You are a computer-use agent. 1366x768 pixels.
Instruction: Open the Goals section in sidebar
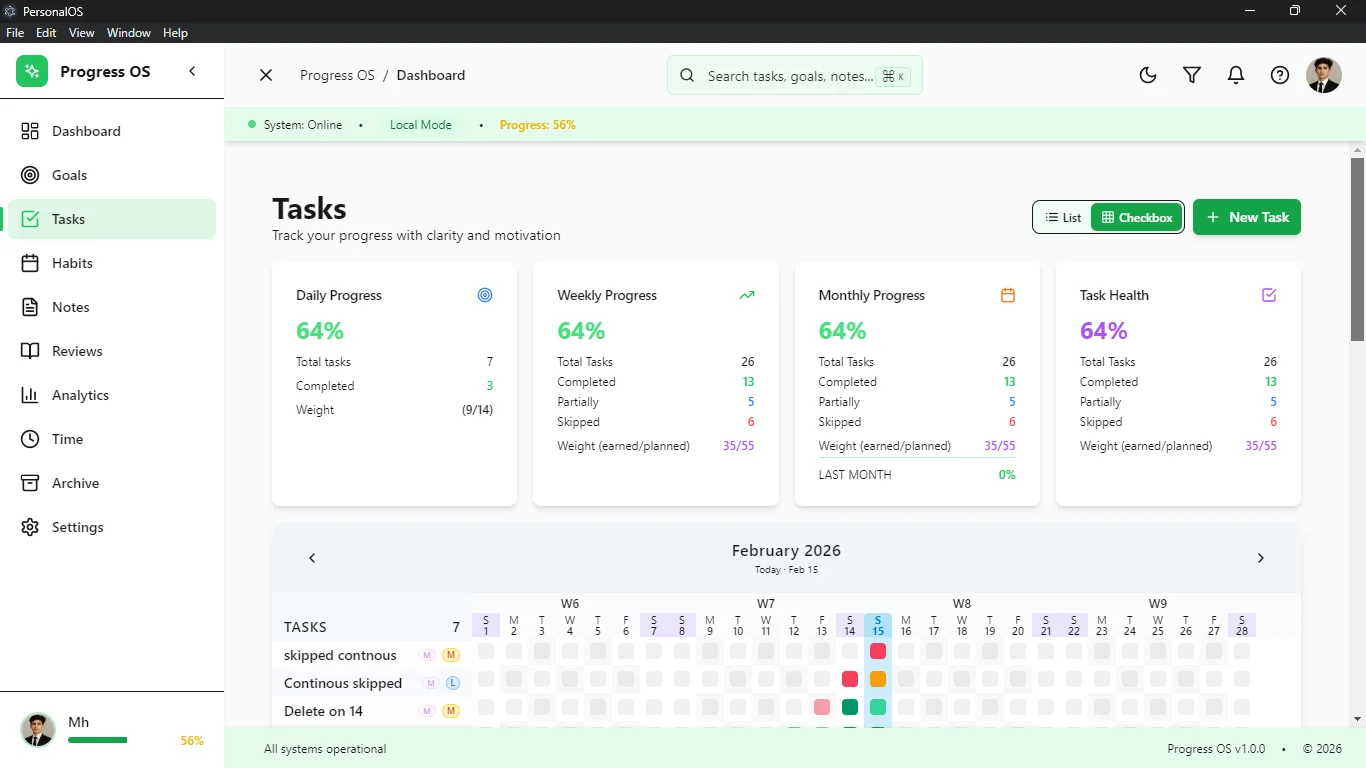tap(112, 175)
